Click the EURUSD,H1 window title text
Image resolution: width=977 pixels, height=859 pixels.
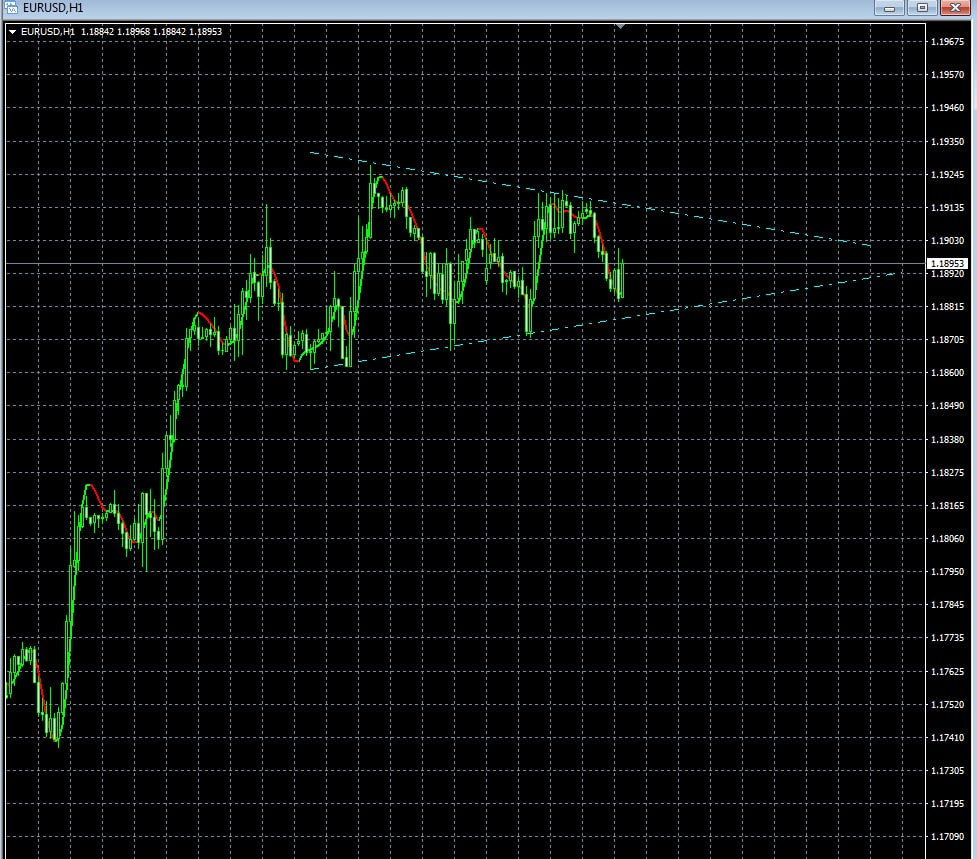click(x=53, y=8)
